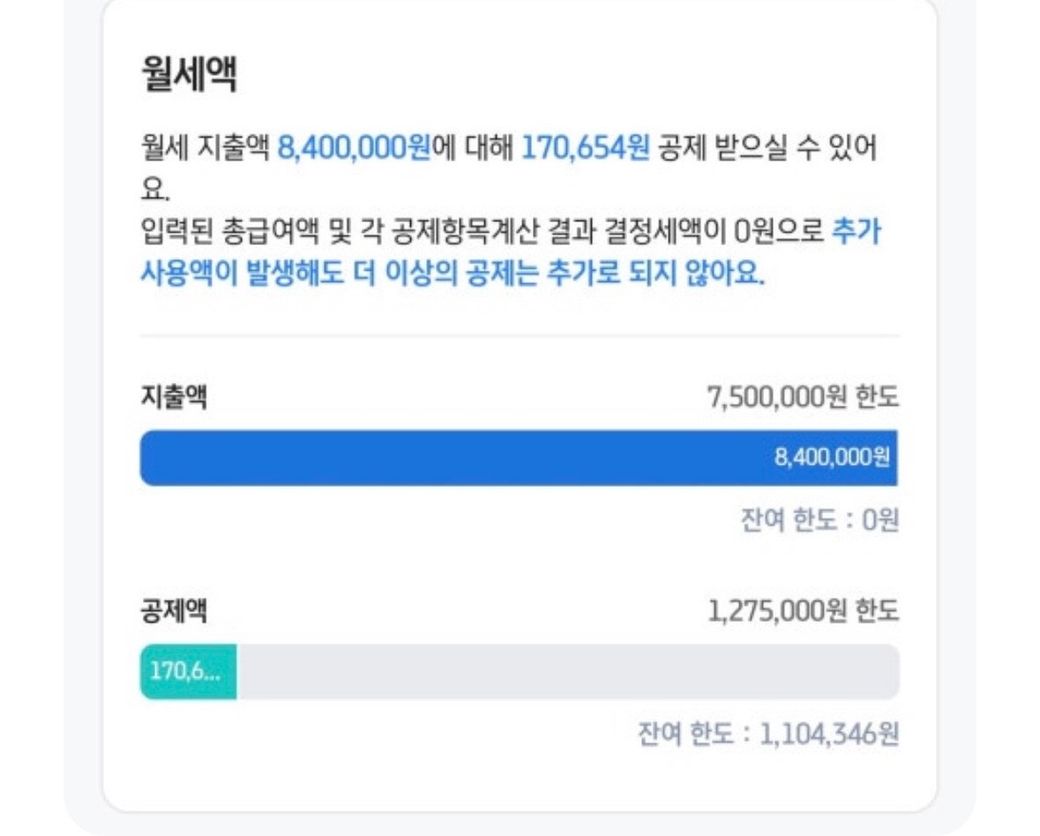Click the 1,275,000원 한도 limit text
The image size is (1040, 836).
803,611
